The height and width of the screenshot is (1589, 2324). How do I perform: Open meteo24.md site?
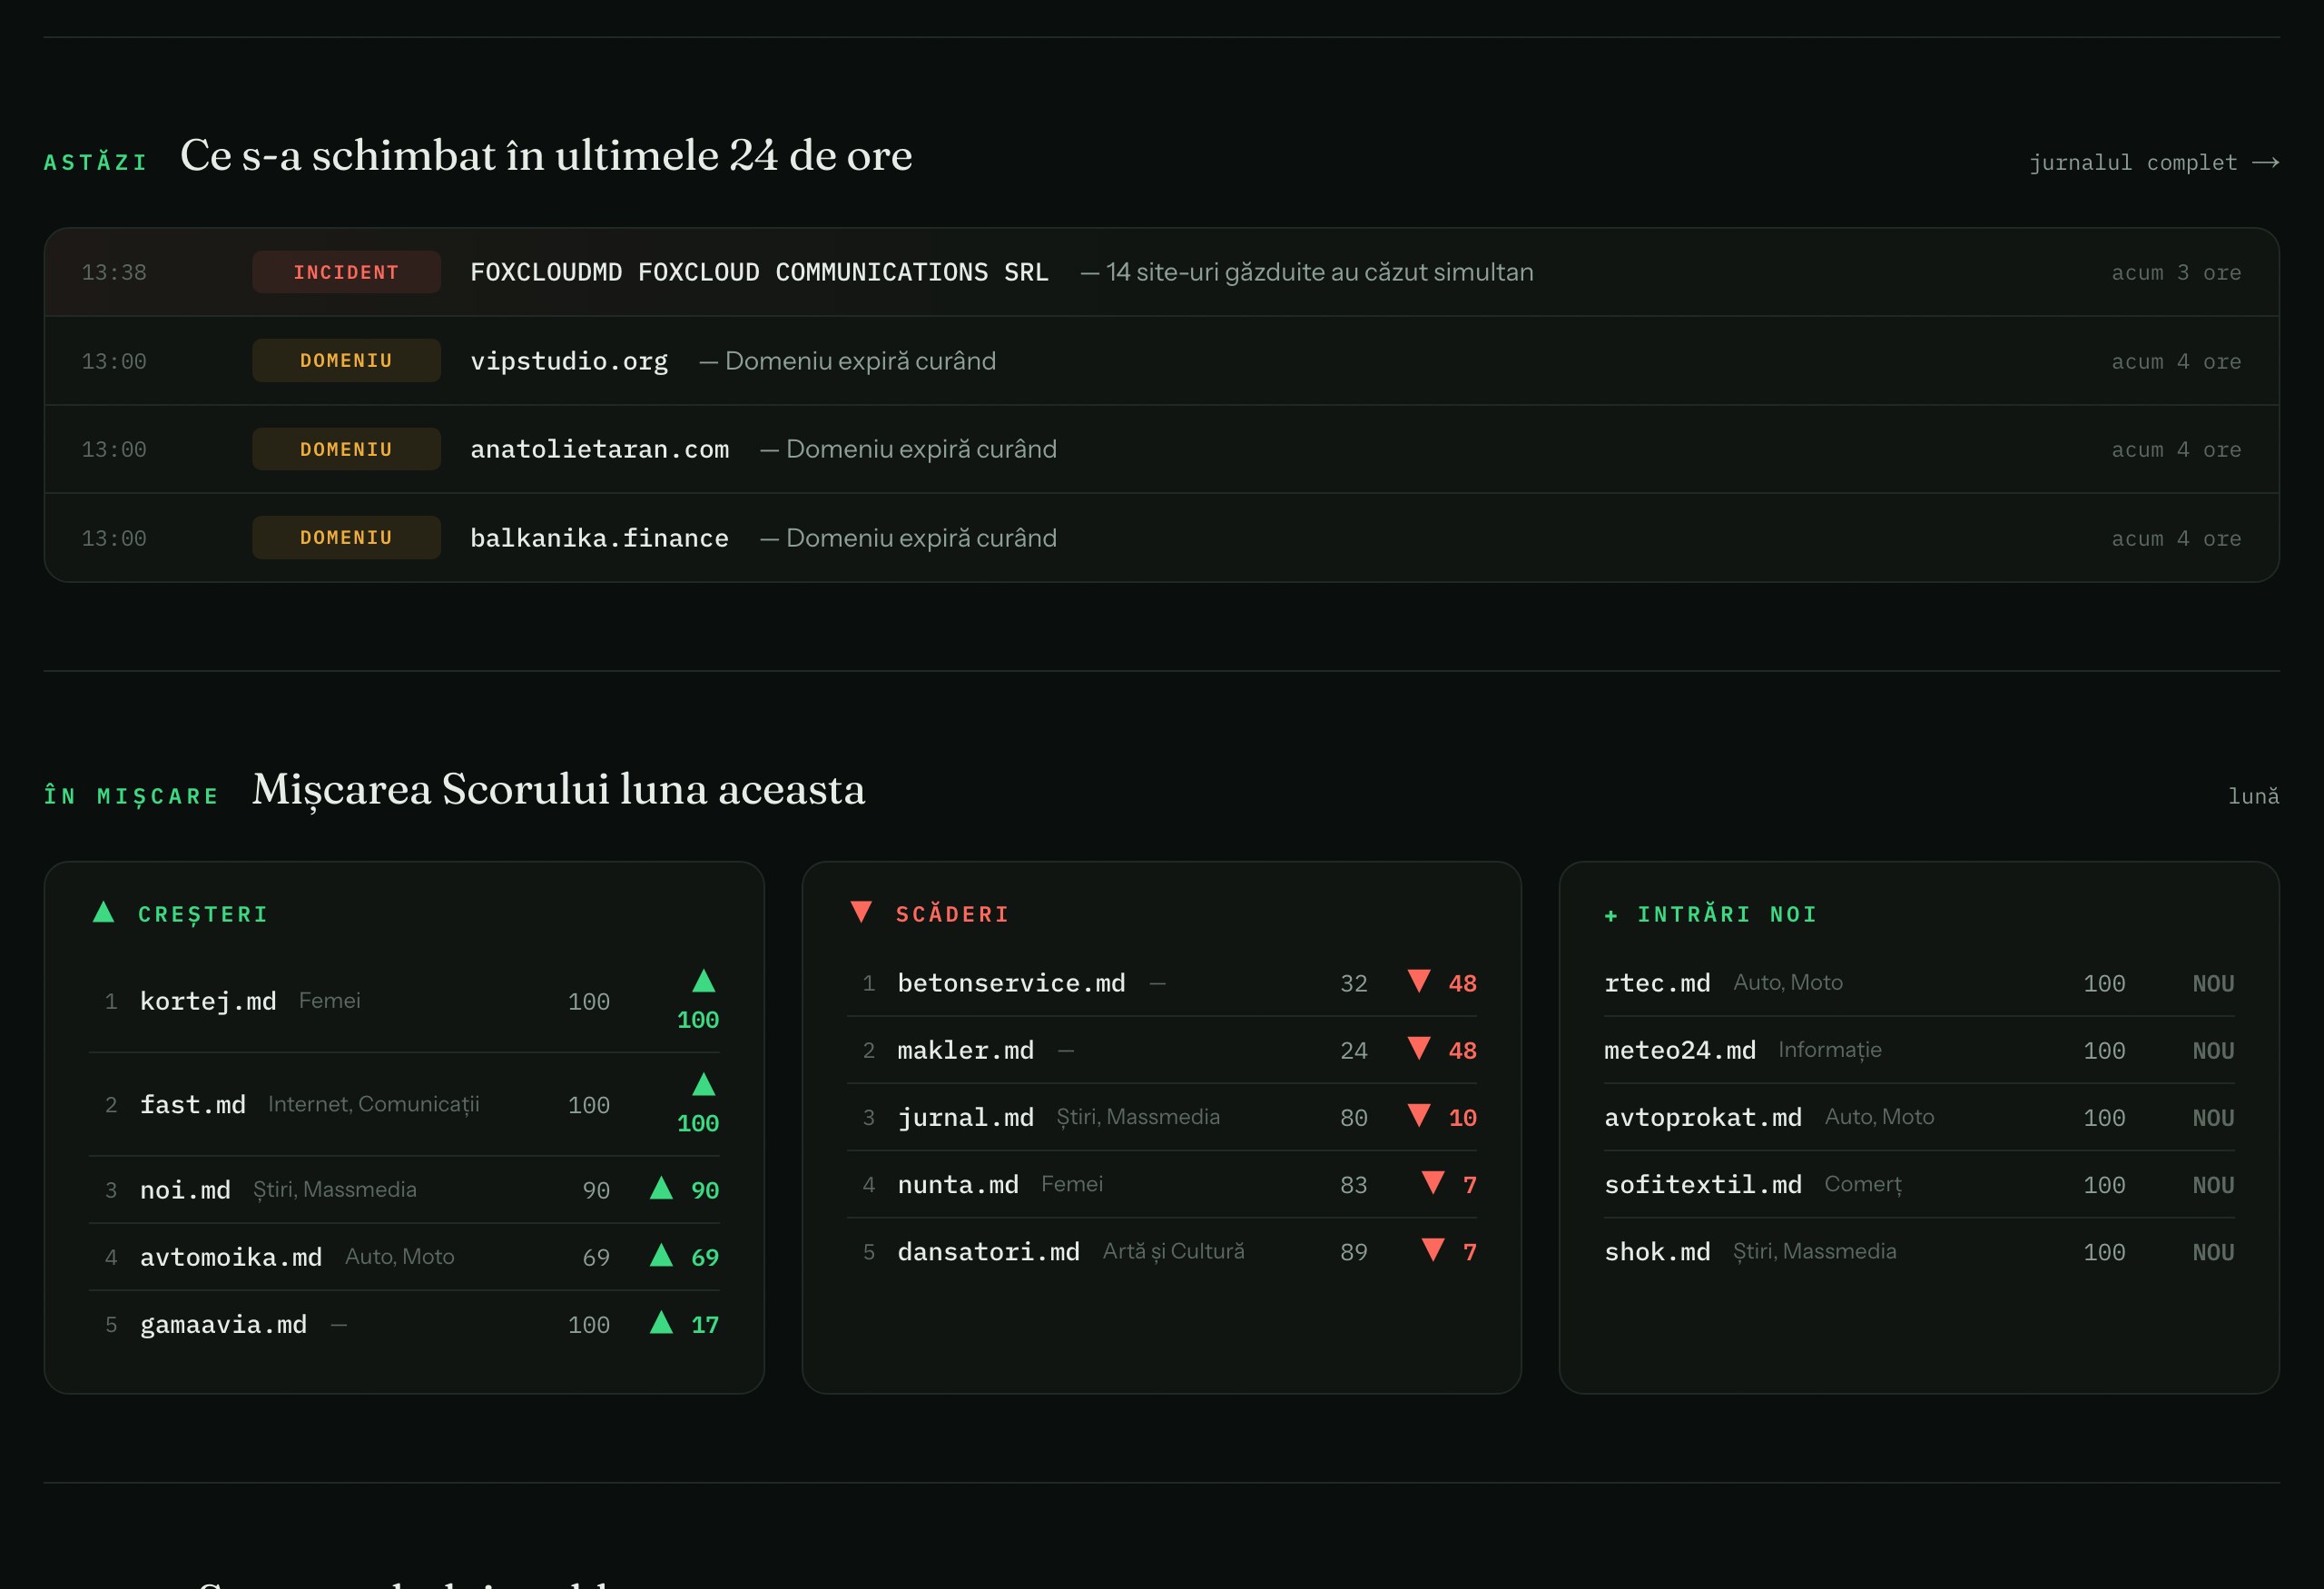1680,1050
